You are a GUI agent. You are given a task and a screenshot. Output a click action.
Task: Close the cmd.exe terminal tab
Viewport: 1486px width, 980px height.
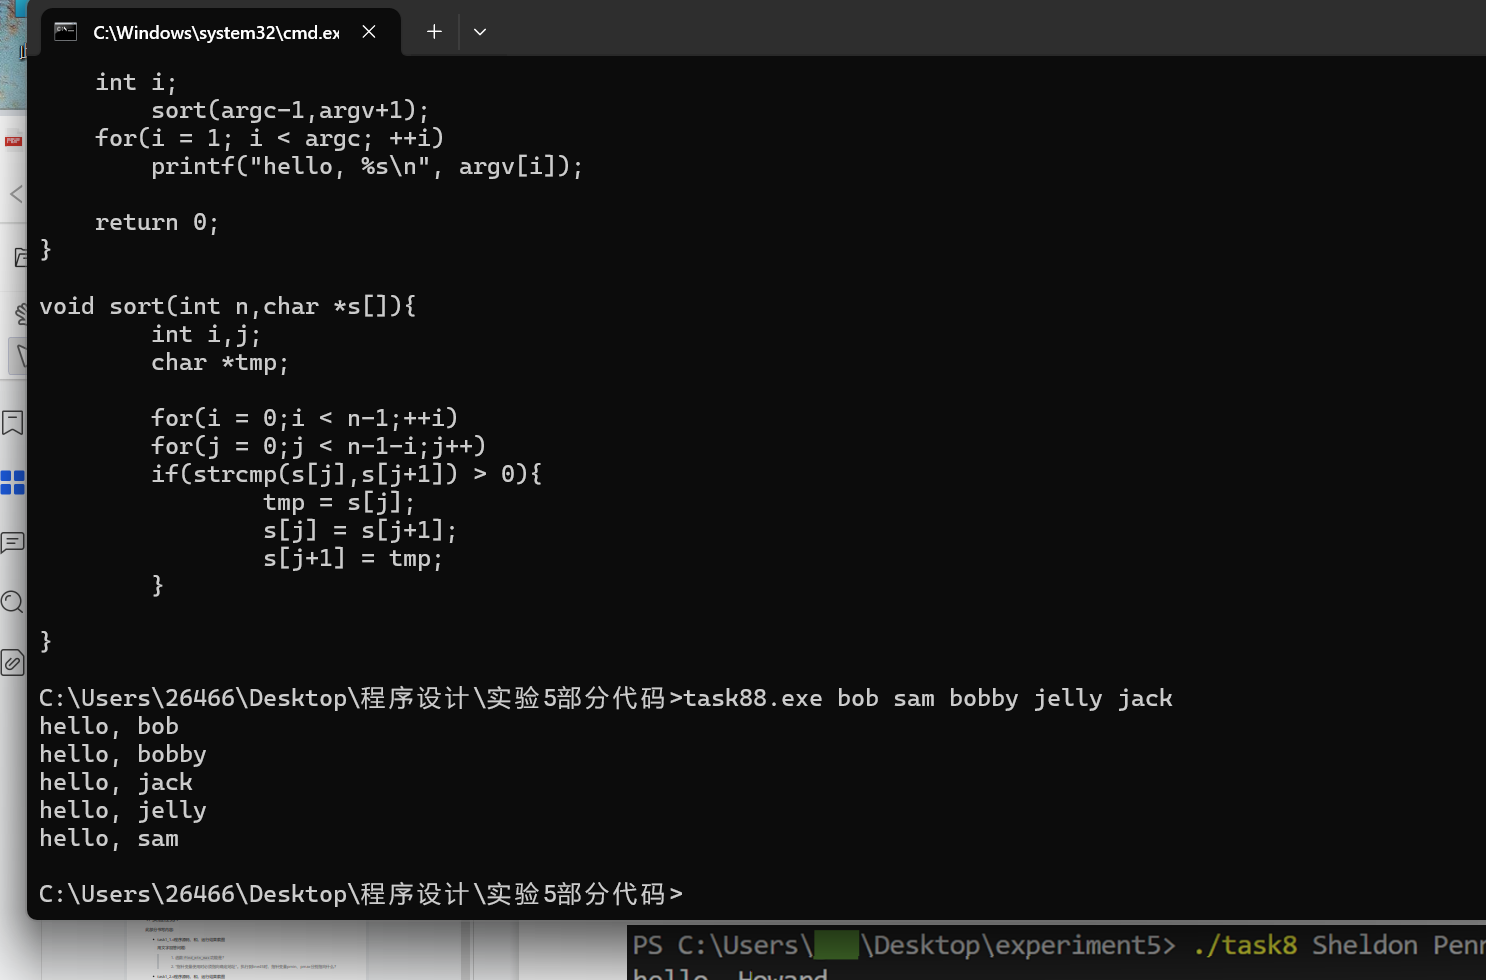[x=369, y=32]
